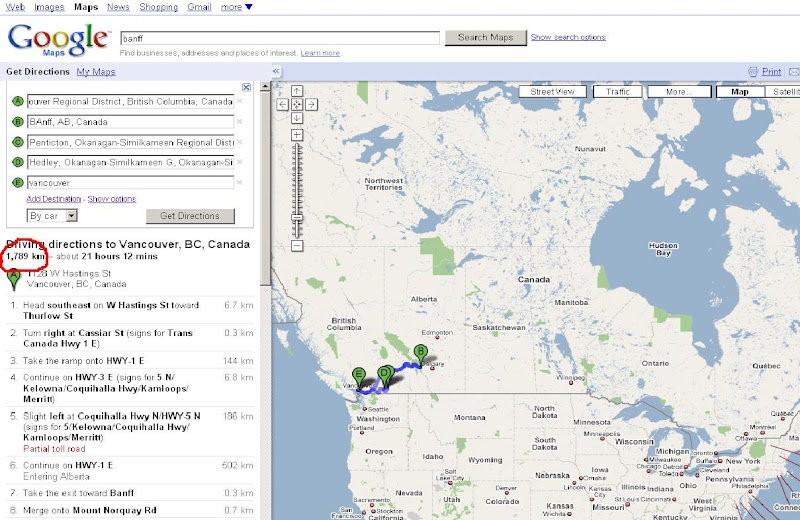Click the first destination field for Regional District

pos(130,102)
